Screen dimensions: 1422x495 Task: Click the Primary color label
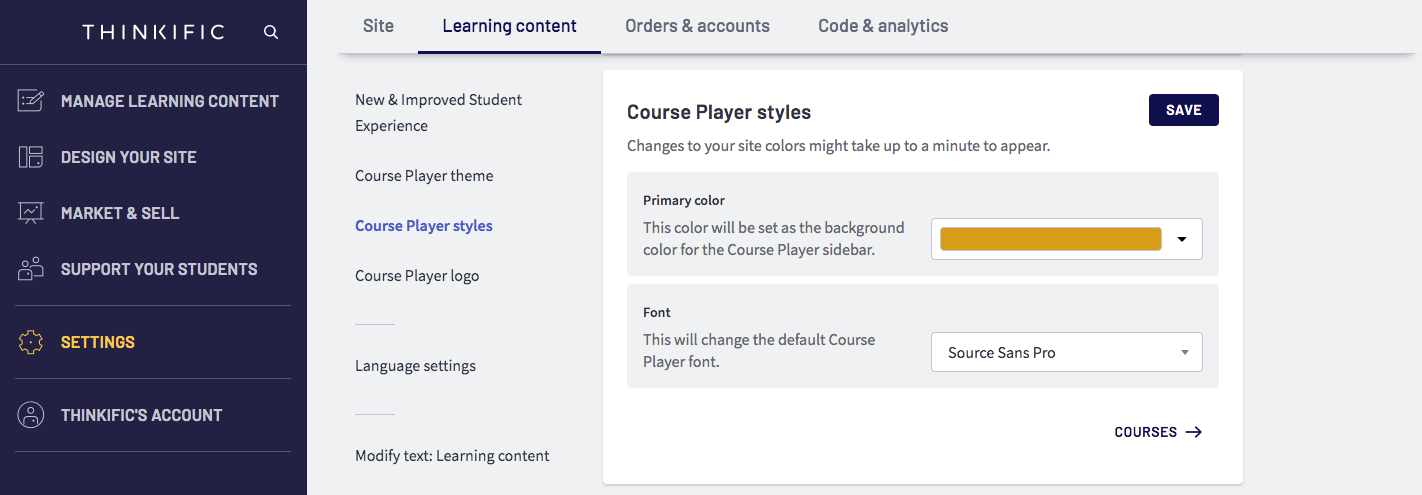(684, 200)
